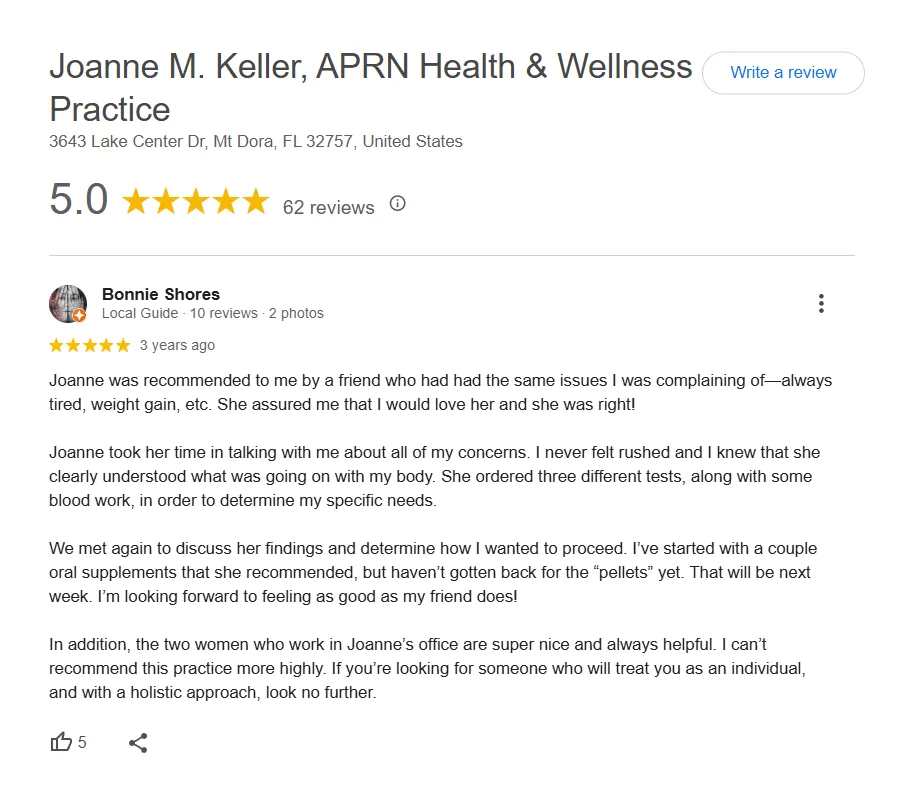Click the 62 reviews count text
Image resolution: width=915 pixels, height=786 pixels.
click(x=329, y=207)
